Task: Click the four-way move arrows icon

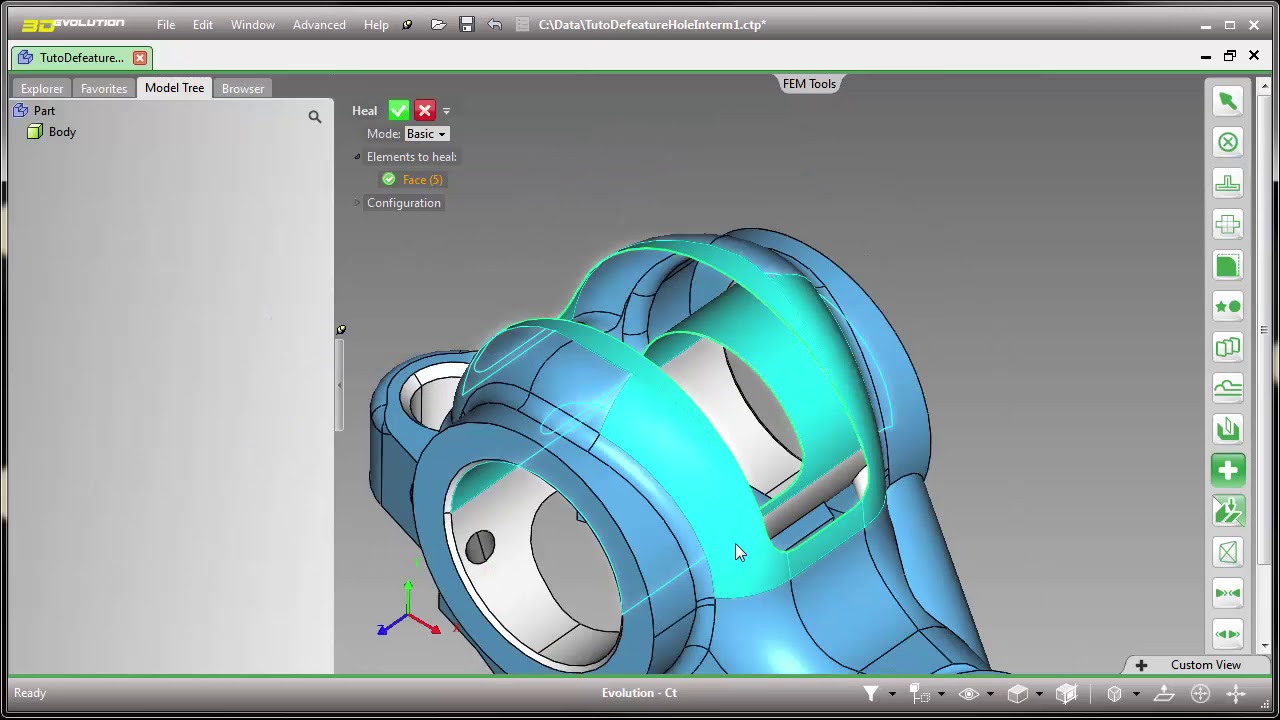Action: pyautogui.click(x=1236, y=693)
